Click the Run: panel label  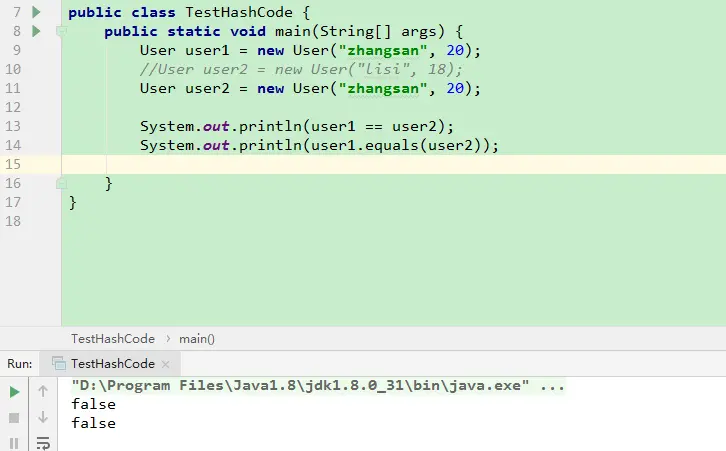20,364
